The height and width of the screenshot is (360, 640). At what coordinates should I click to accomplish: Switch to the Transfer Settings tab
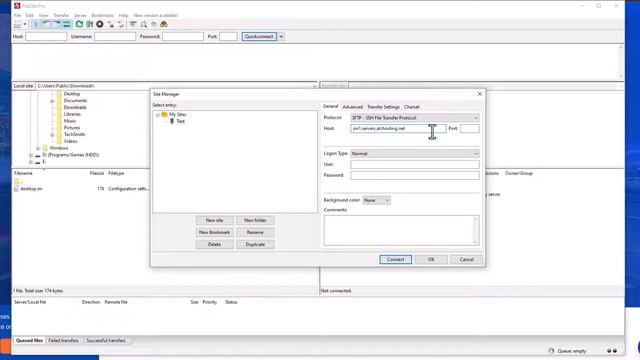[383, 107]
